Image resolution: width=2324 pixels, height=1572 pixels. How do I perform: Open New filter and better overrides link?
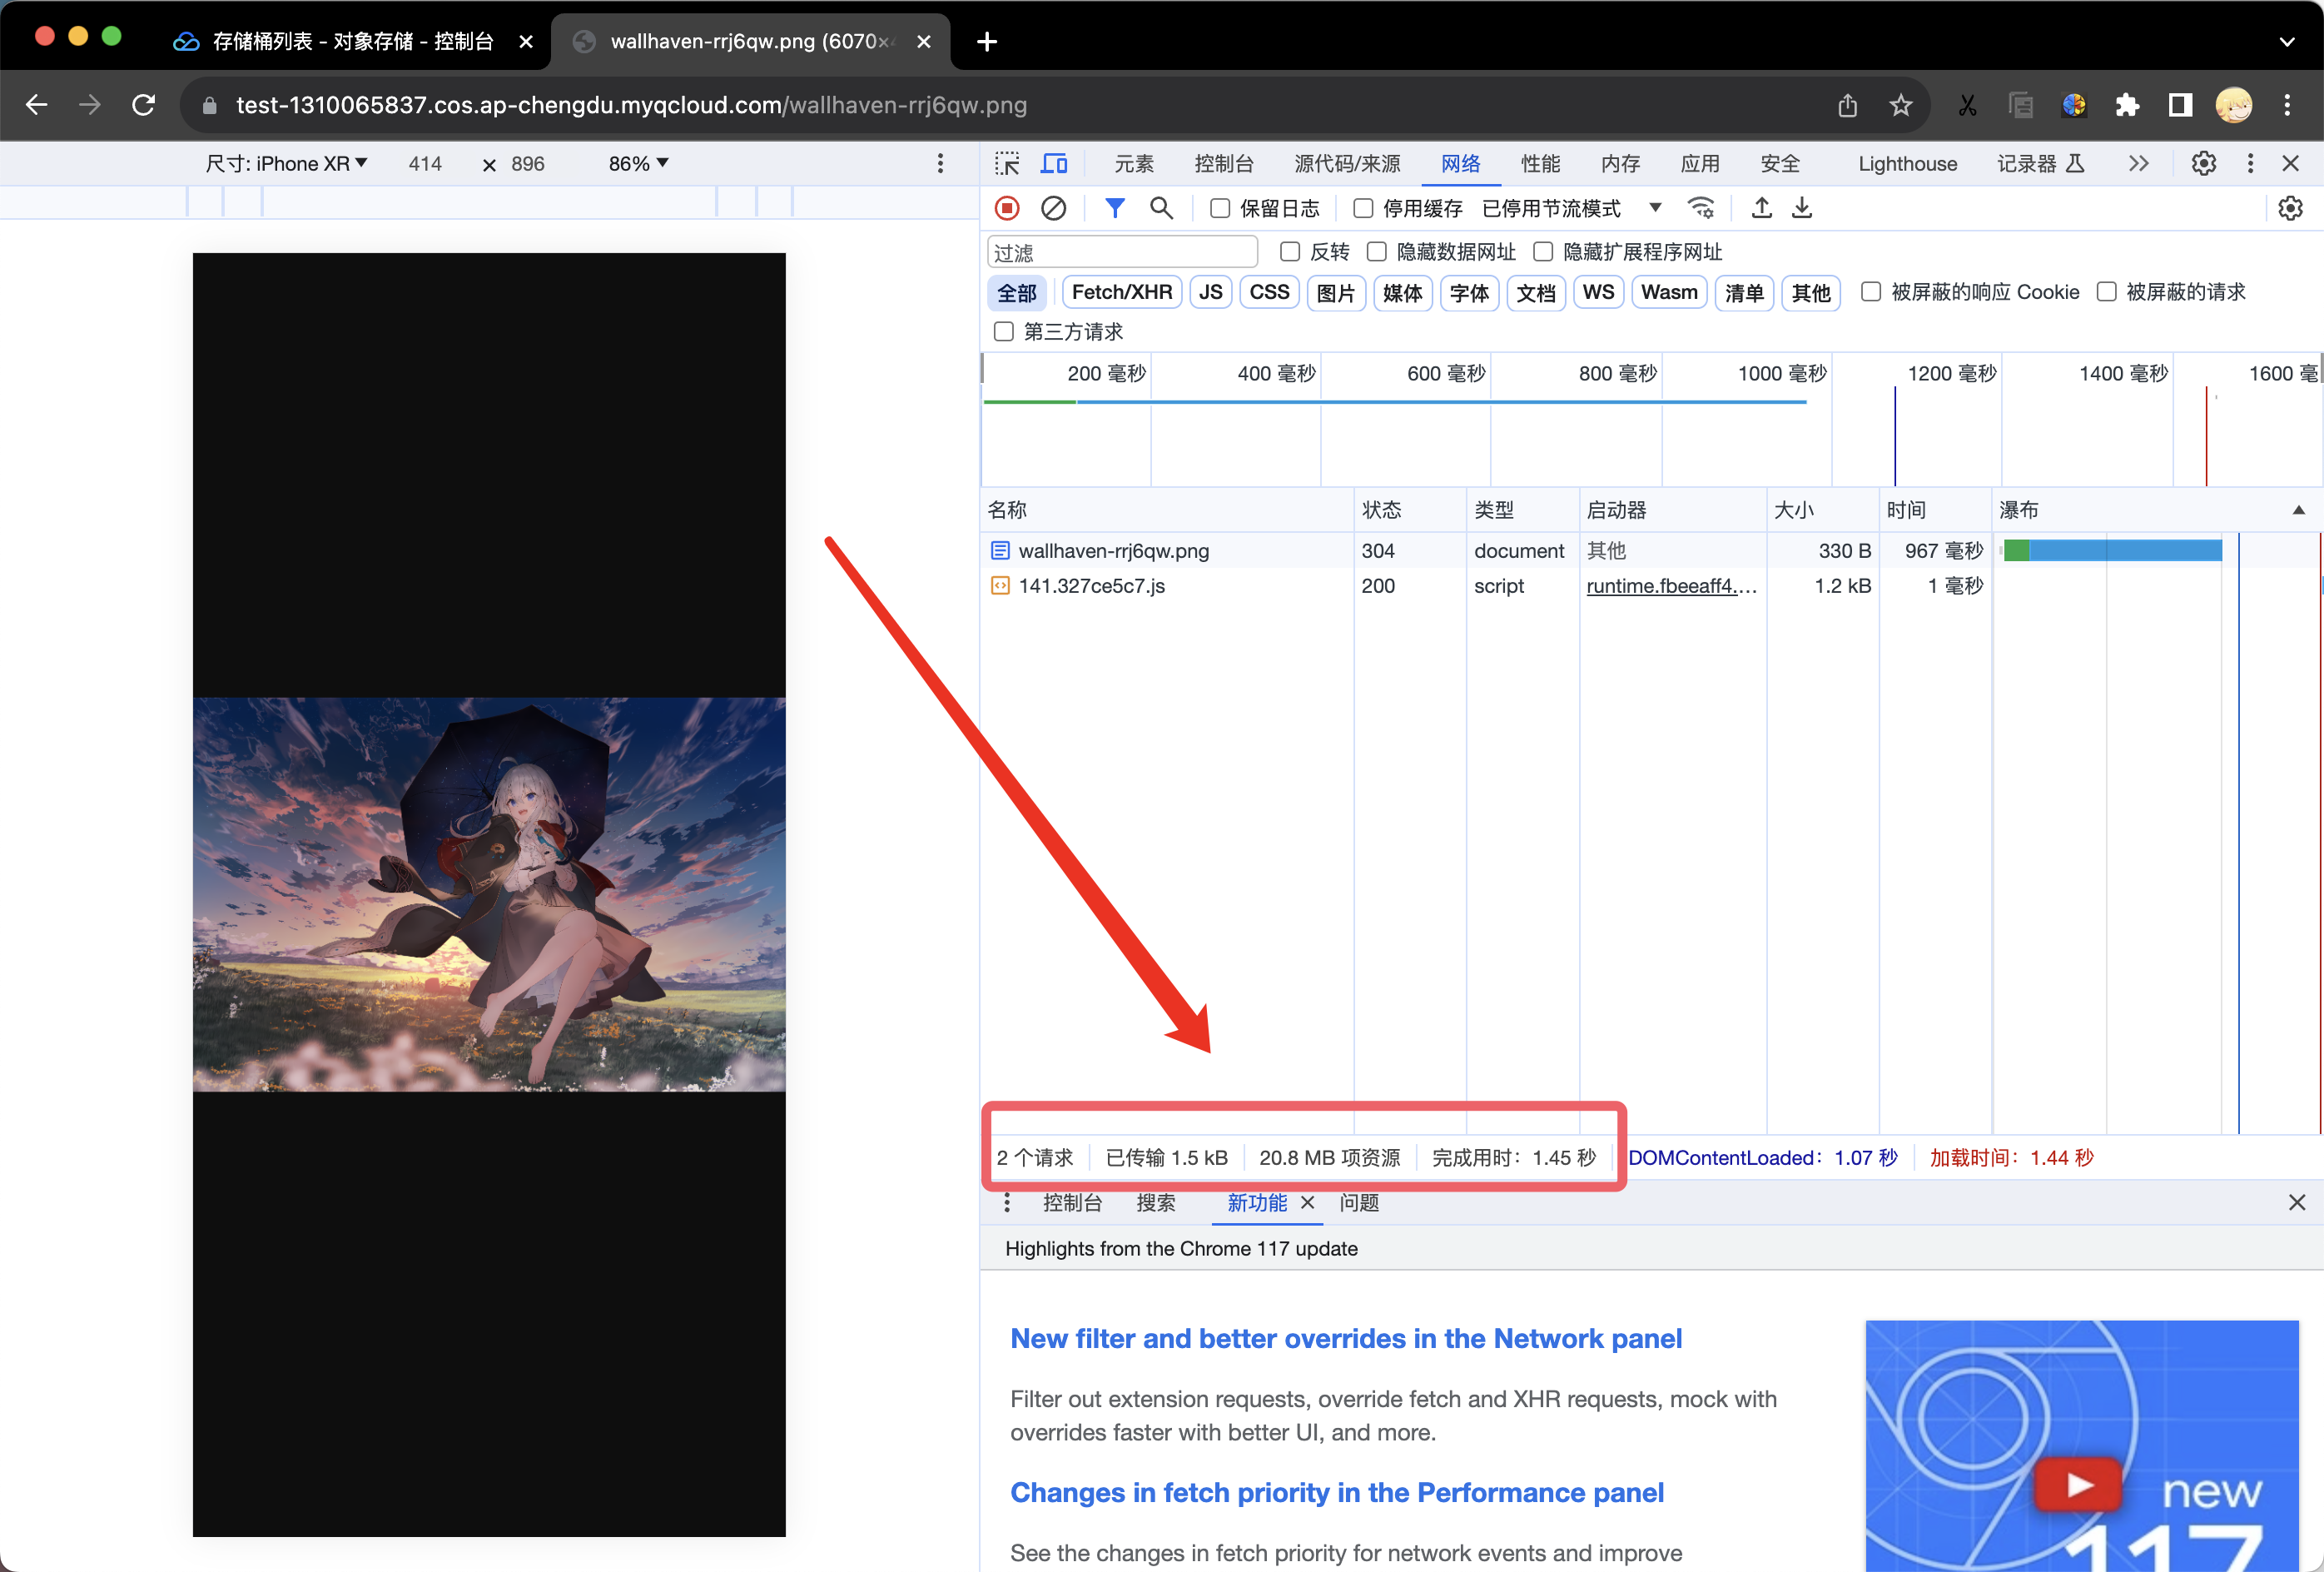[x=1346, y=1338]
